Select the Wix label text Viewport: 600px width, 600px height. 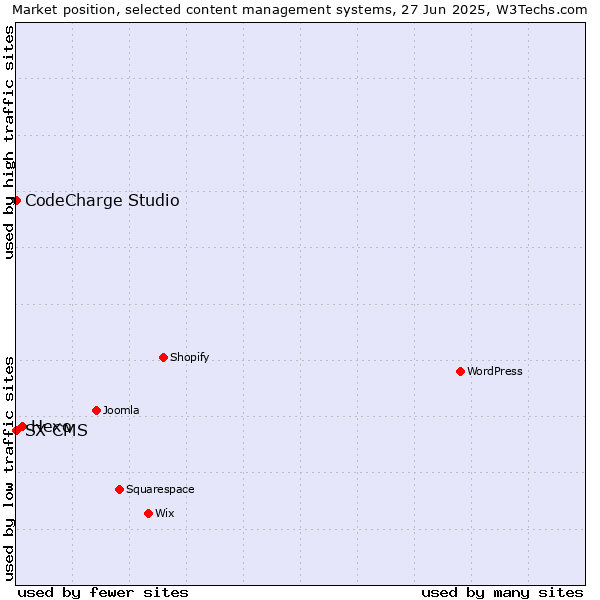(x=165, y=513)
